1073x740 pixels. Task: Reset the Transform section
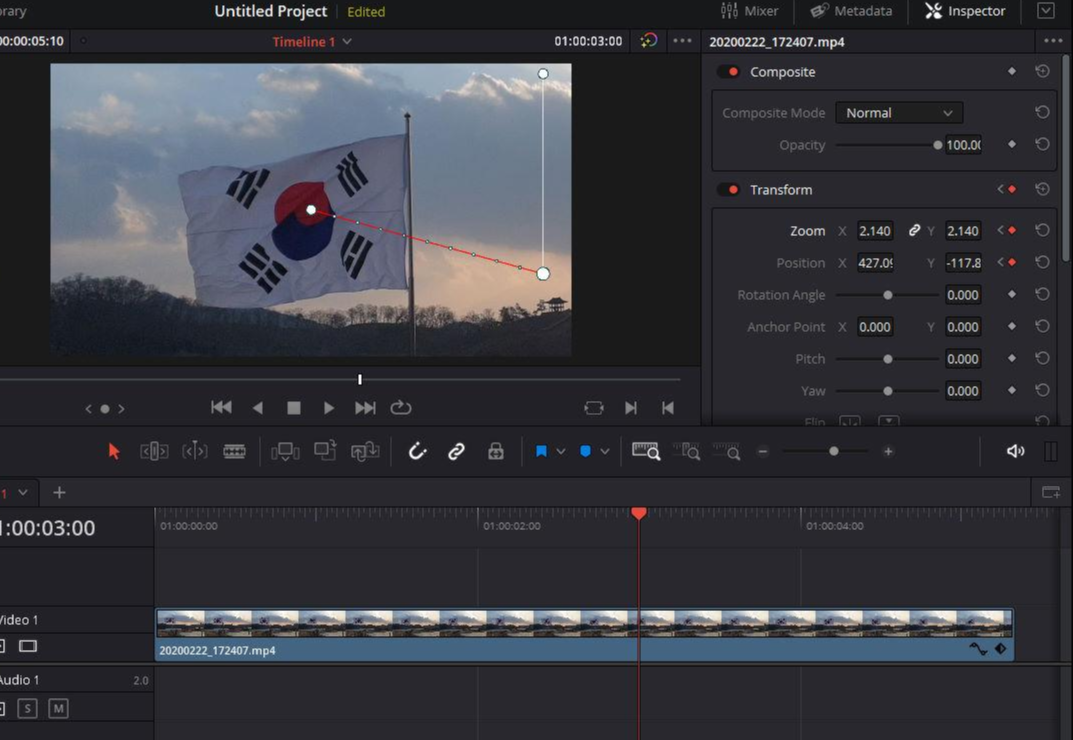(1042, 189)
